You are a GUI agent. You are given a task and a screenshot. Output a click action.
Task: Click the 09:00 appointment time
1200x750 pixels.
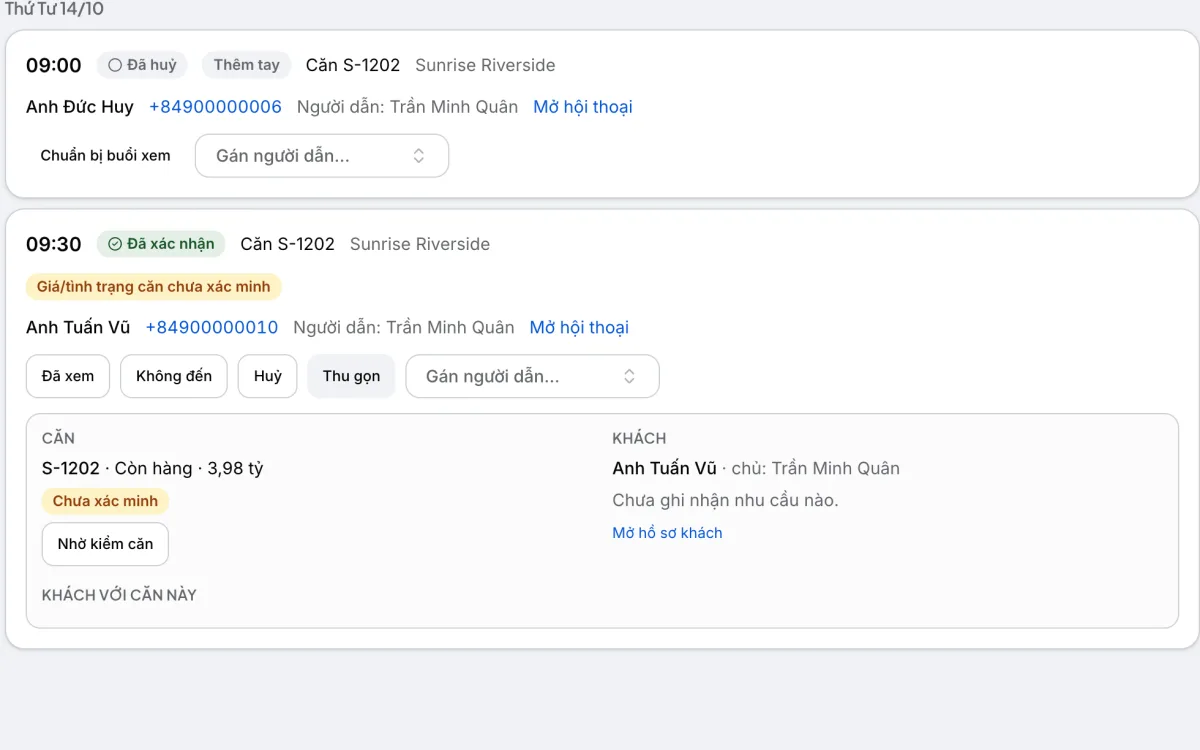point(54,65)
